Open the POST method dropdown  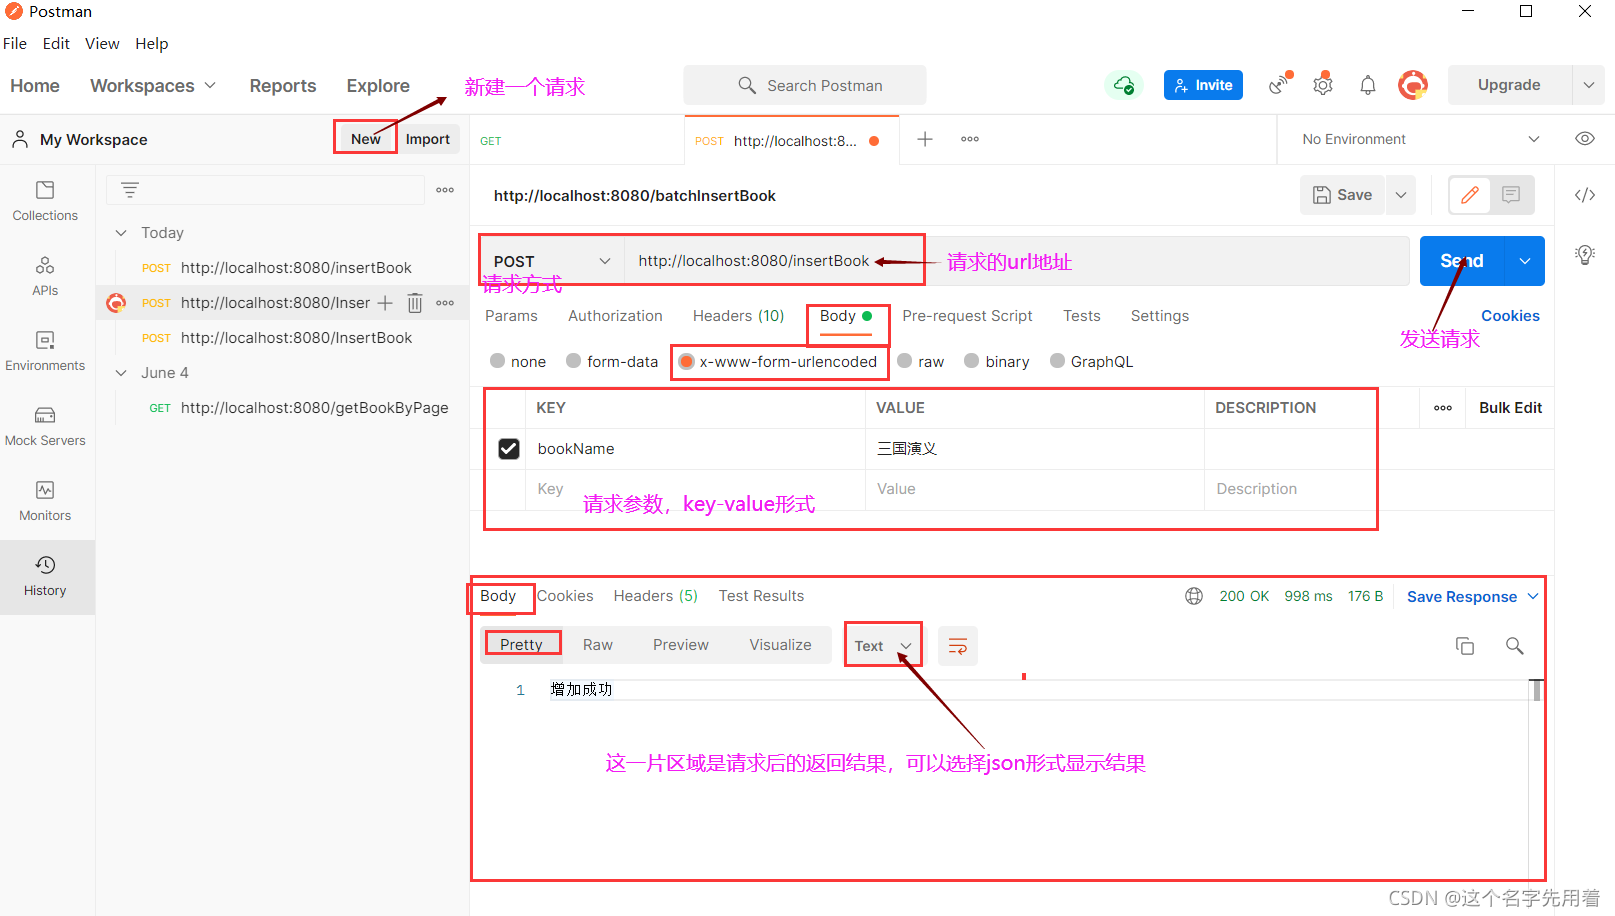pos(552,261)
